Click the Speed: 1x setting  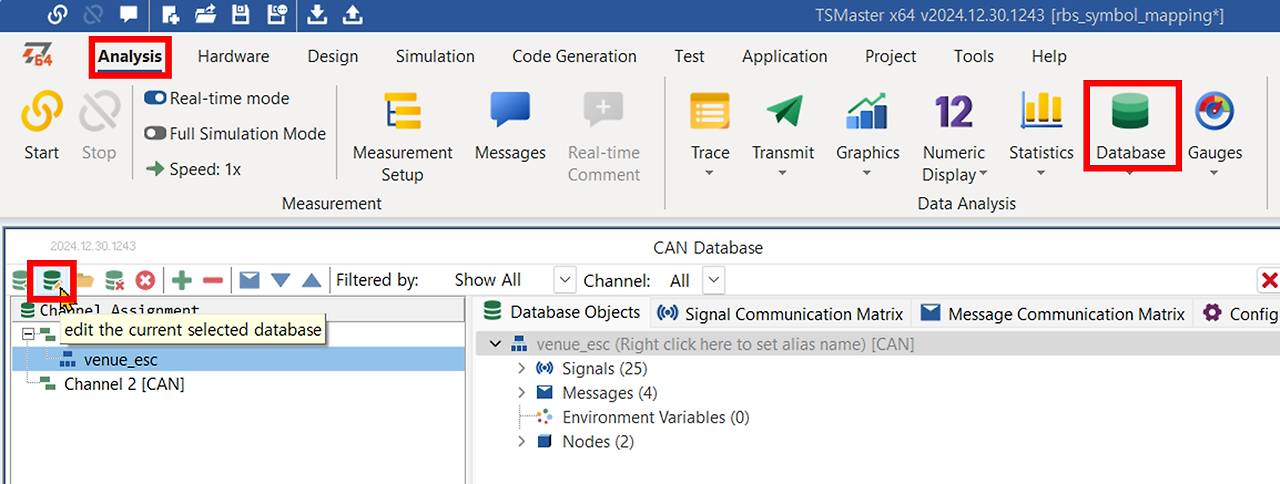193,169
